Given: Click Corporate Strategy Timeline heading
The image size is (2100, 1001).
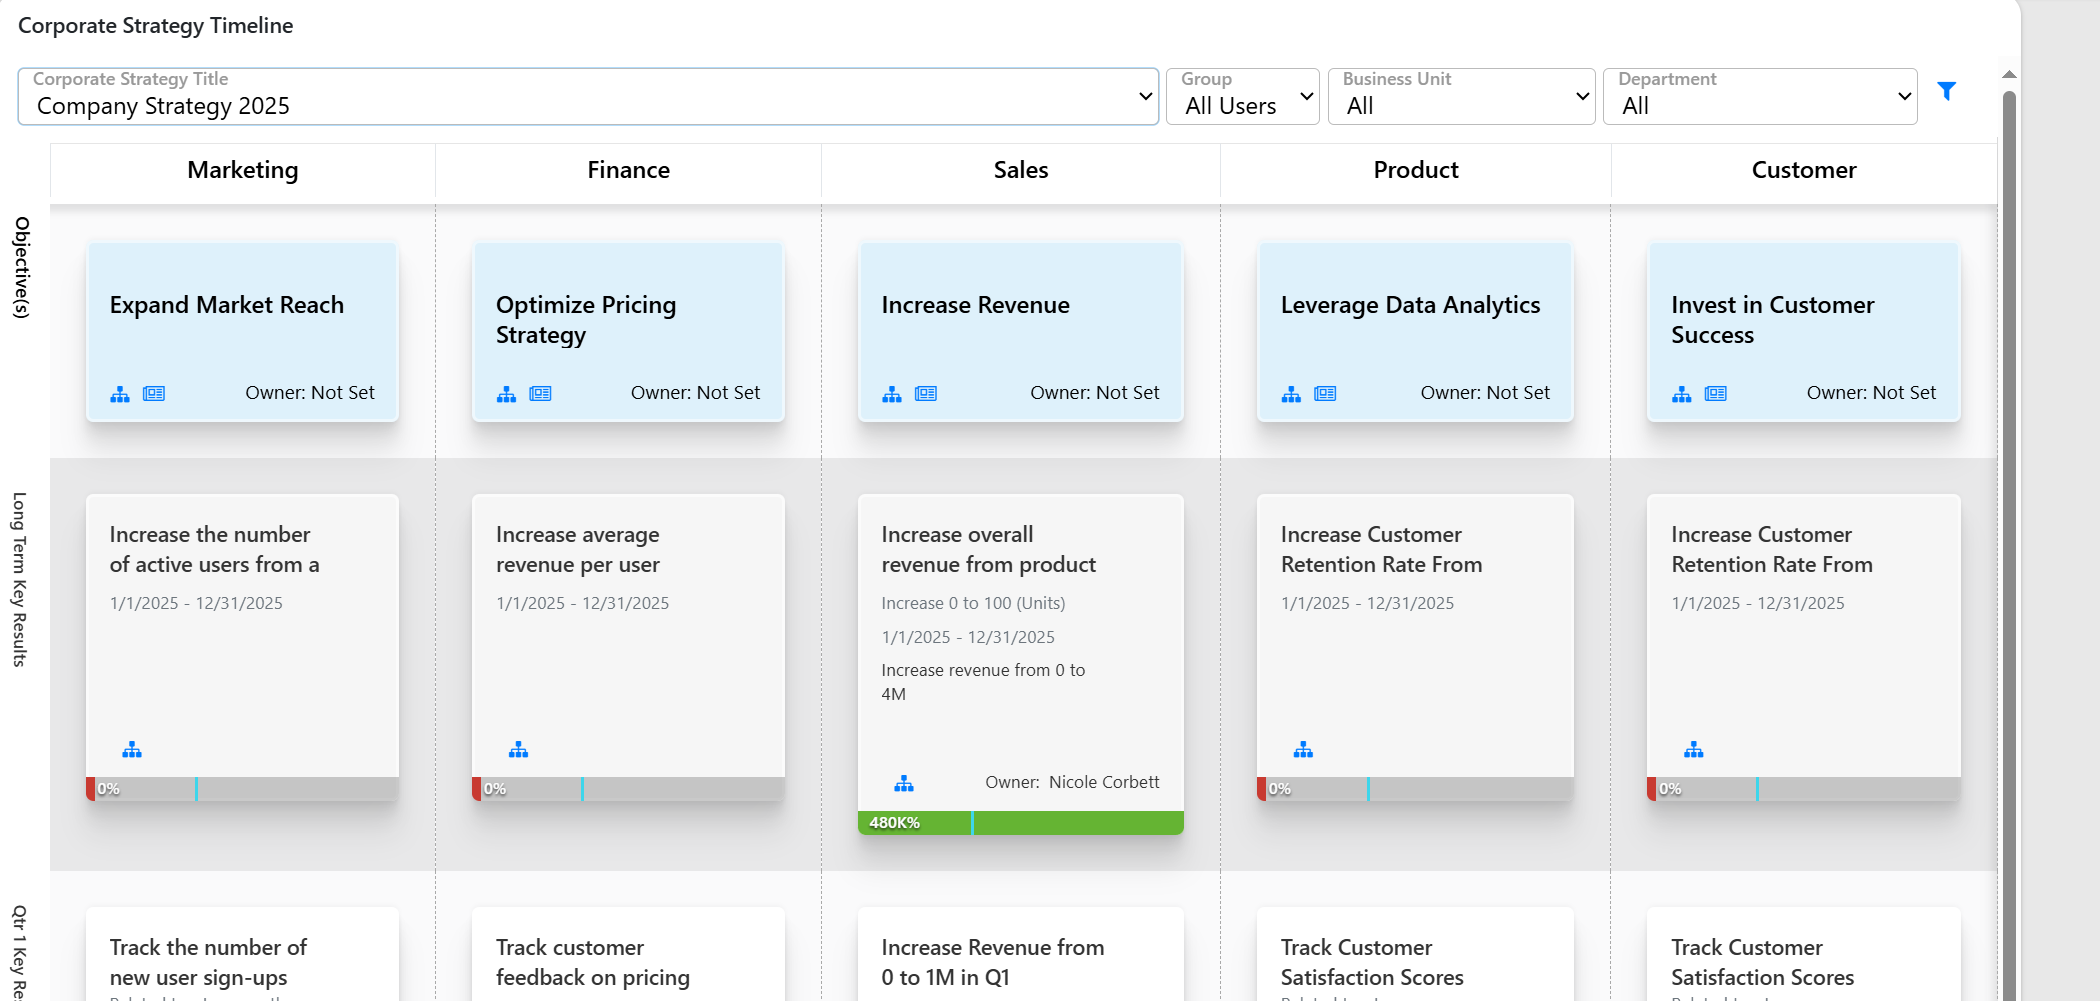Looking at the screenshot, I should (x=156, y=26).
